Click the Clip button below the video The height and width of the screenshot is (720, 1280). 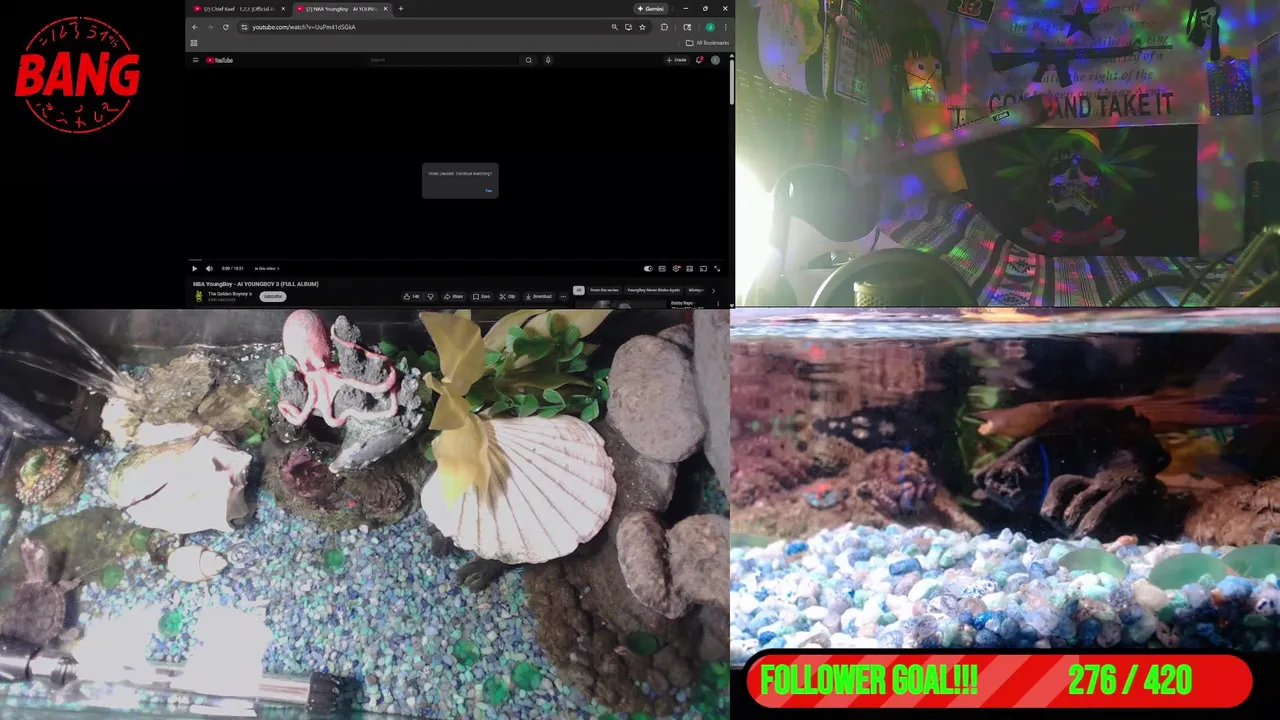(x=507, y=296)
